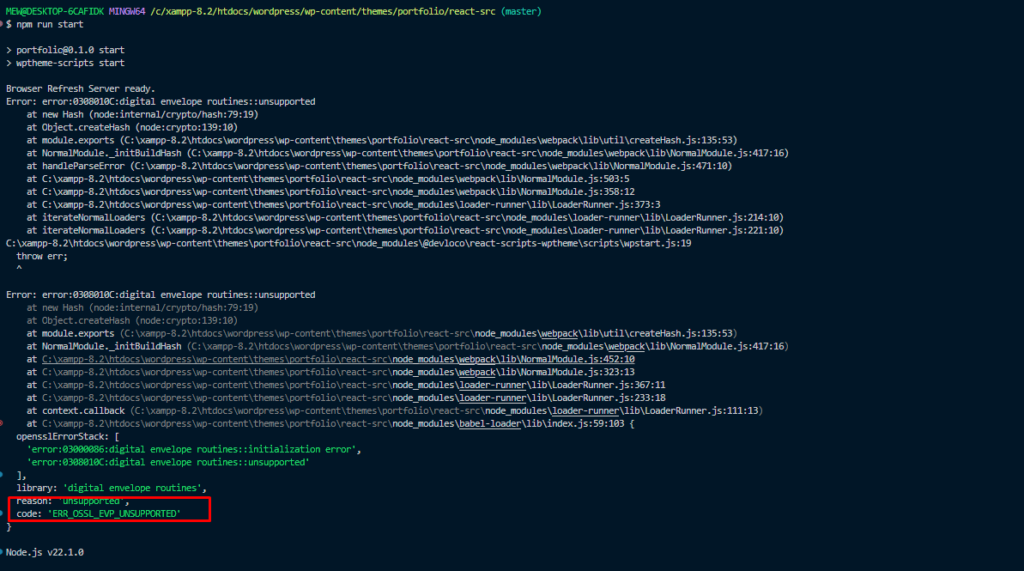This screenshot has width=1024, height=571.
Task: Follow loader-runner link in LoaderRunner.js:367:11 line
Action: (x=491, y=385)
